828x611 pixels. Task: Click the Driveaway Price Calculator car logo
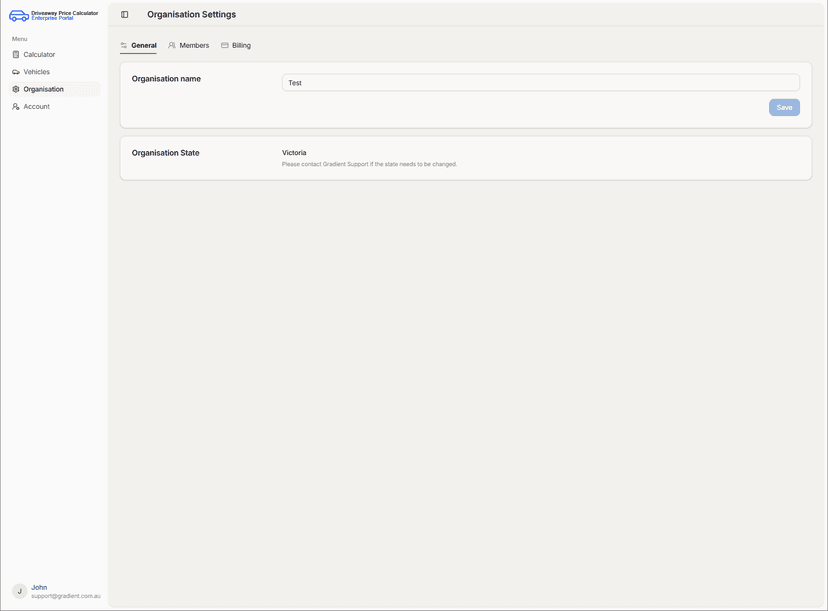click(x=19, y=15)
